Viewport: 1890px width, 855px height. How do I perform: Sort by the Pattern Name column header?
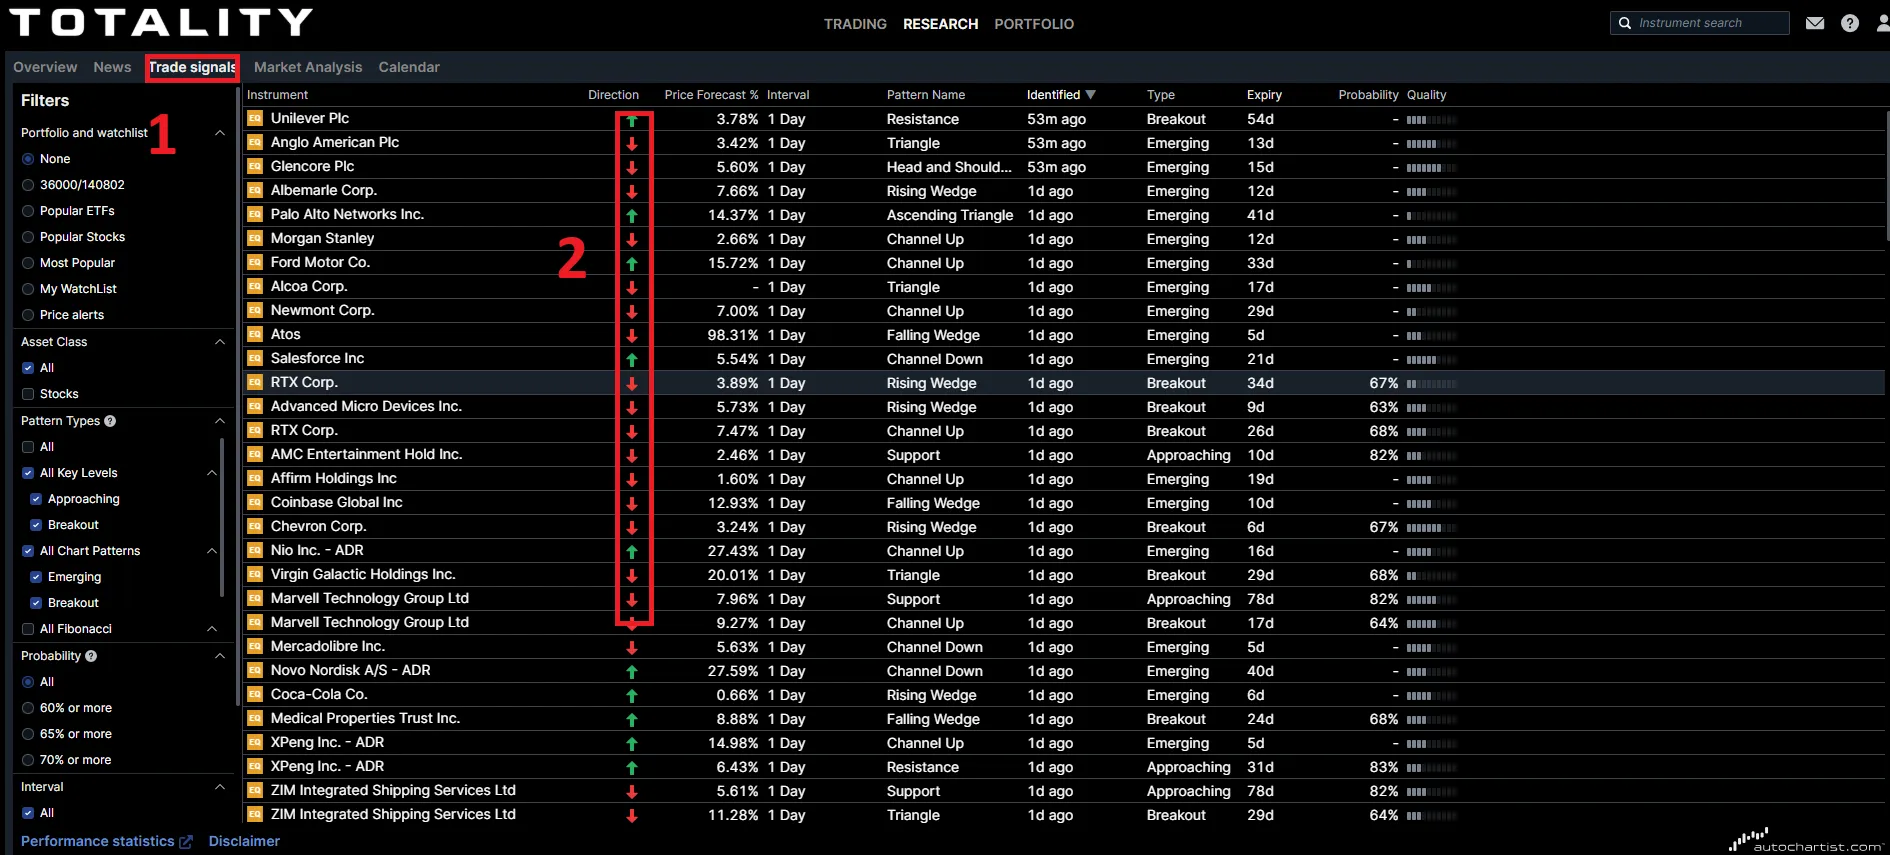[x=926, y=95]
